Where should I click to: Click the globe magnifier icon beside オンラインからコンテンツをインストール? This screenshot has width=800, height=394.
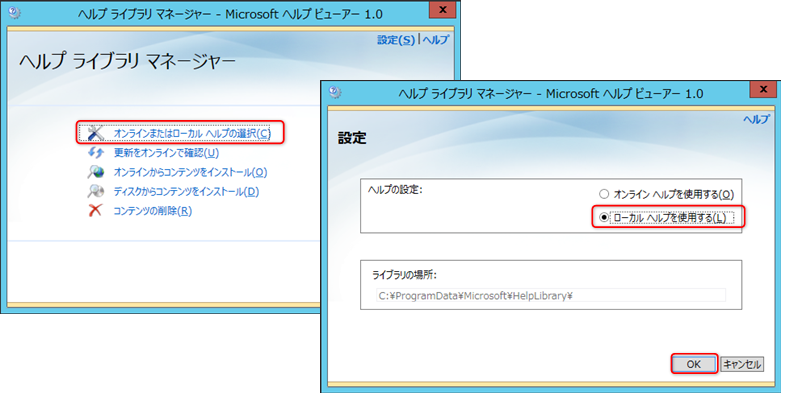95,172
